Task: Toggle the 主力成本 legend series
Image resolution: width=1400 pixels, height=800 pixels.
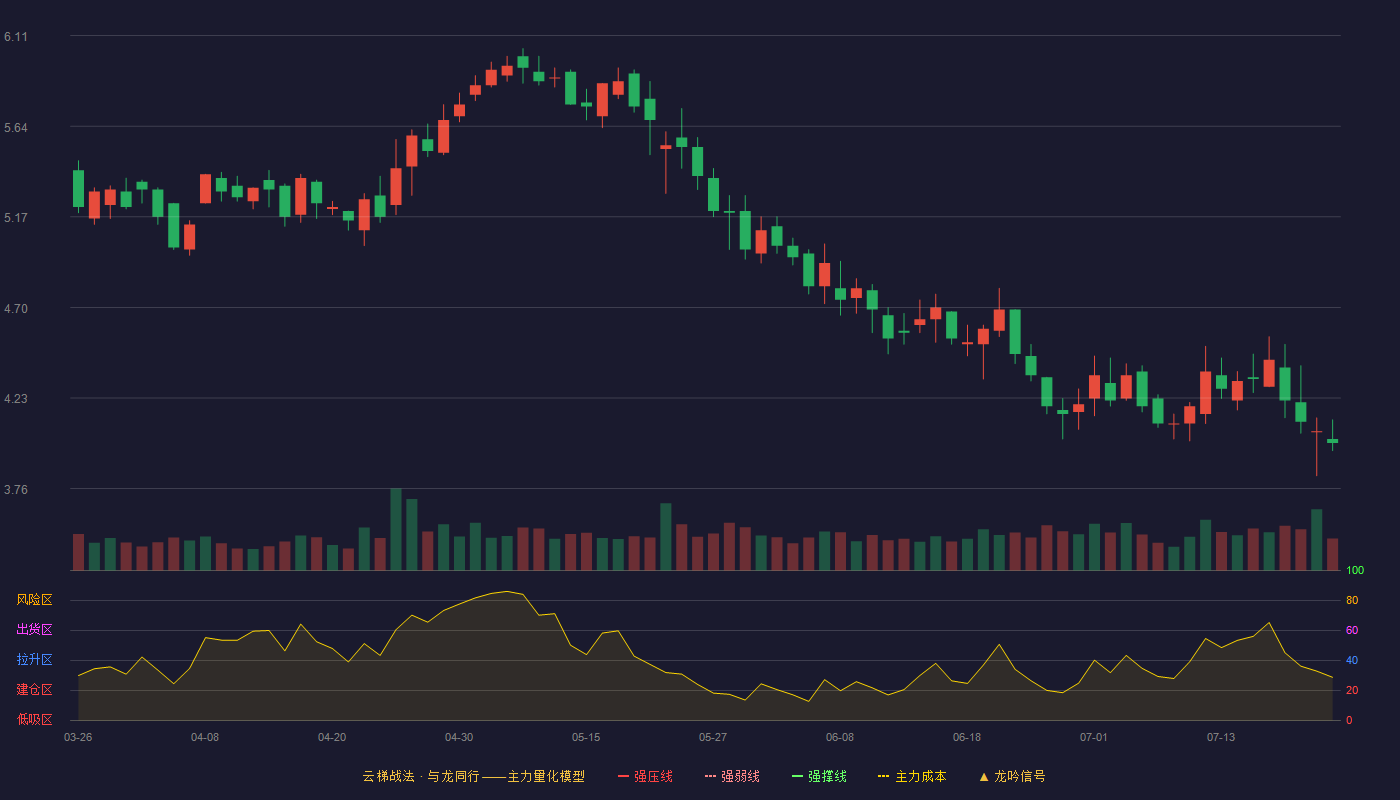Action: [x=912, y=776]
